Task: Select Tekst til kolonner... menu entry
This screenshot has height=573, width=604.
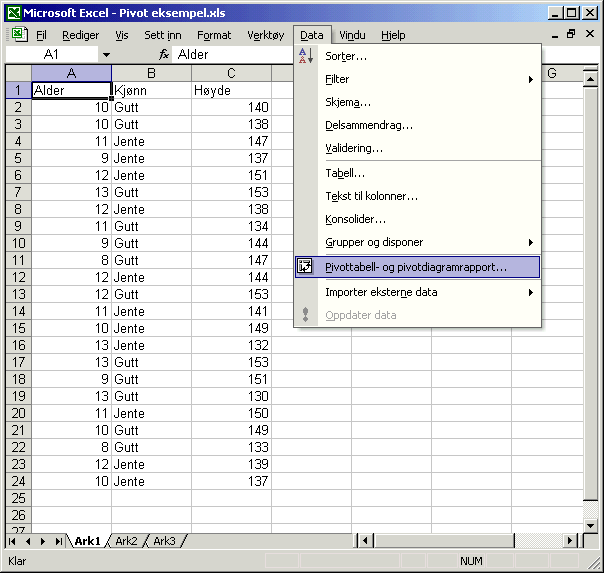Action: 371,196
